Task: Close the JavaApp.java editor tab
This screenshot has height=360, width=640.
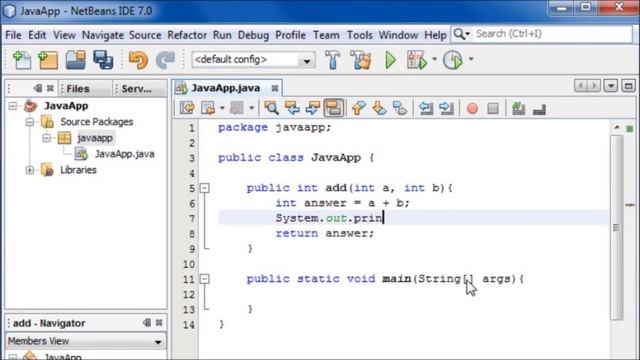Action: tap(275, 88)
